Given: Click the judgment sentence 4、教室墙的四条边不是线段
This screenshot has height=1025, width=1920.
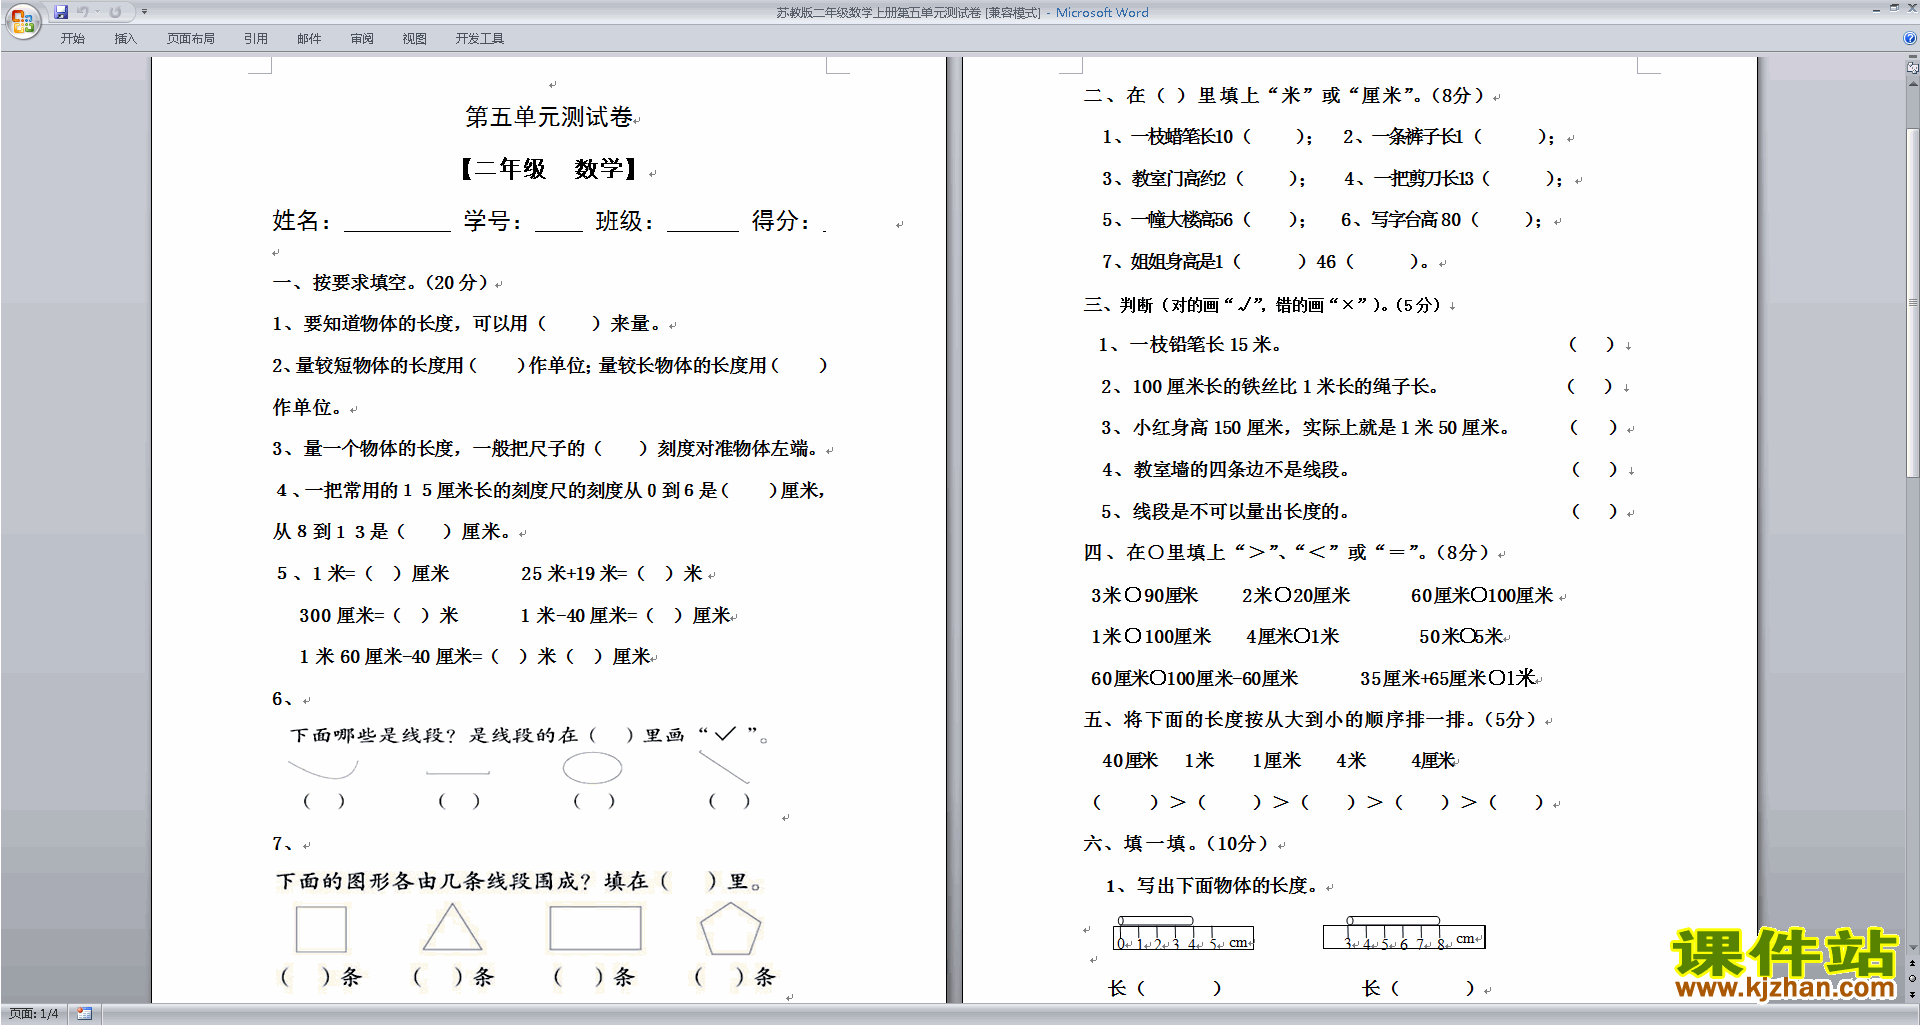Looking at the screenshot, I should [1226, 470].
